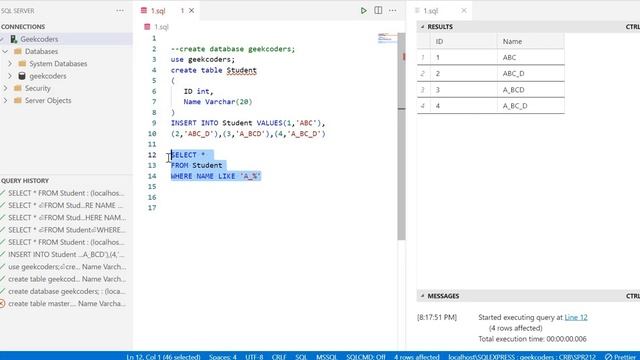This screenshot has width=640, height=360.
Task: Change connection via localhost\SQLEXPRESS status entry
Action: click(522, 357)
